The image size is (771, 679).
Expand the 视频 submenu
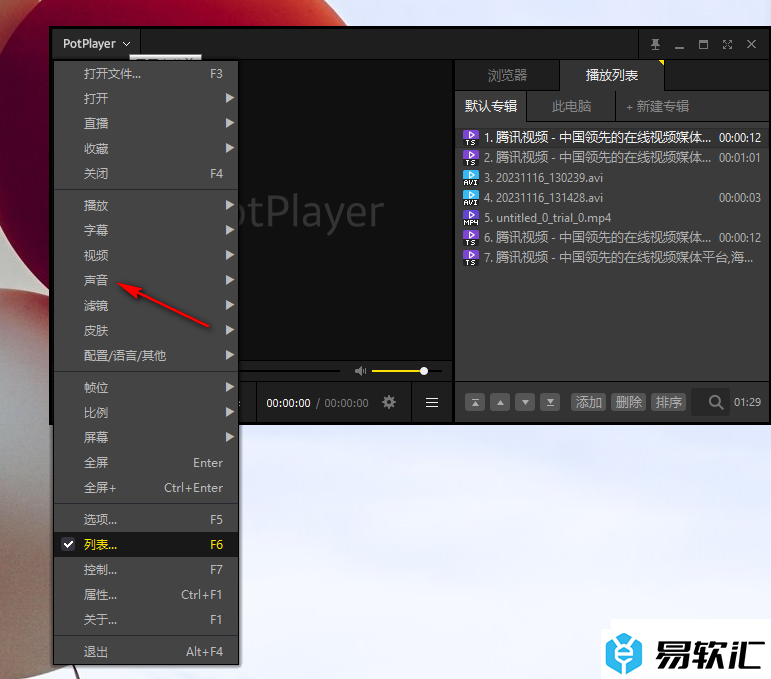pos(146,255)
